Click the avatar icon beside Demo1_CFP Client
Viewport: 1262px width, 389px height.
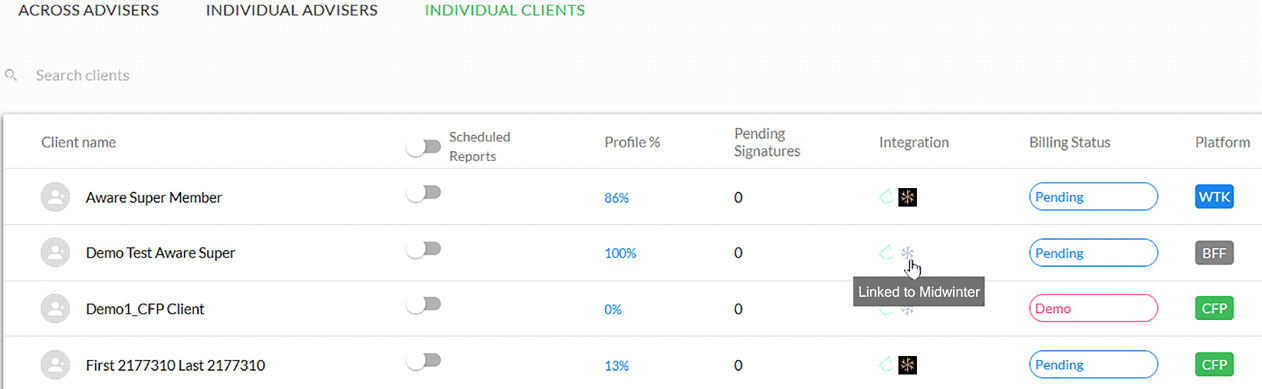click(56, 310)
